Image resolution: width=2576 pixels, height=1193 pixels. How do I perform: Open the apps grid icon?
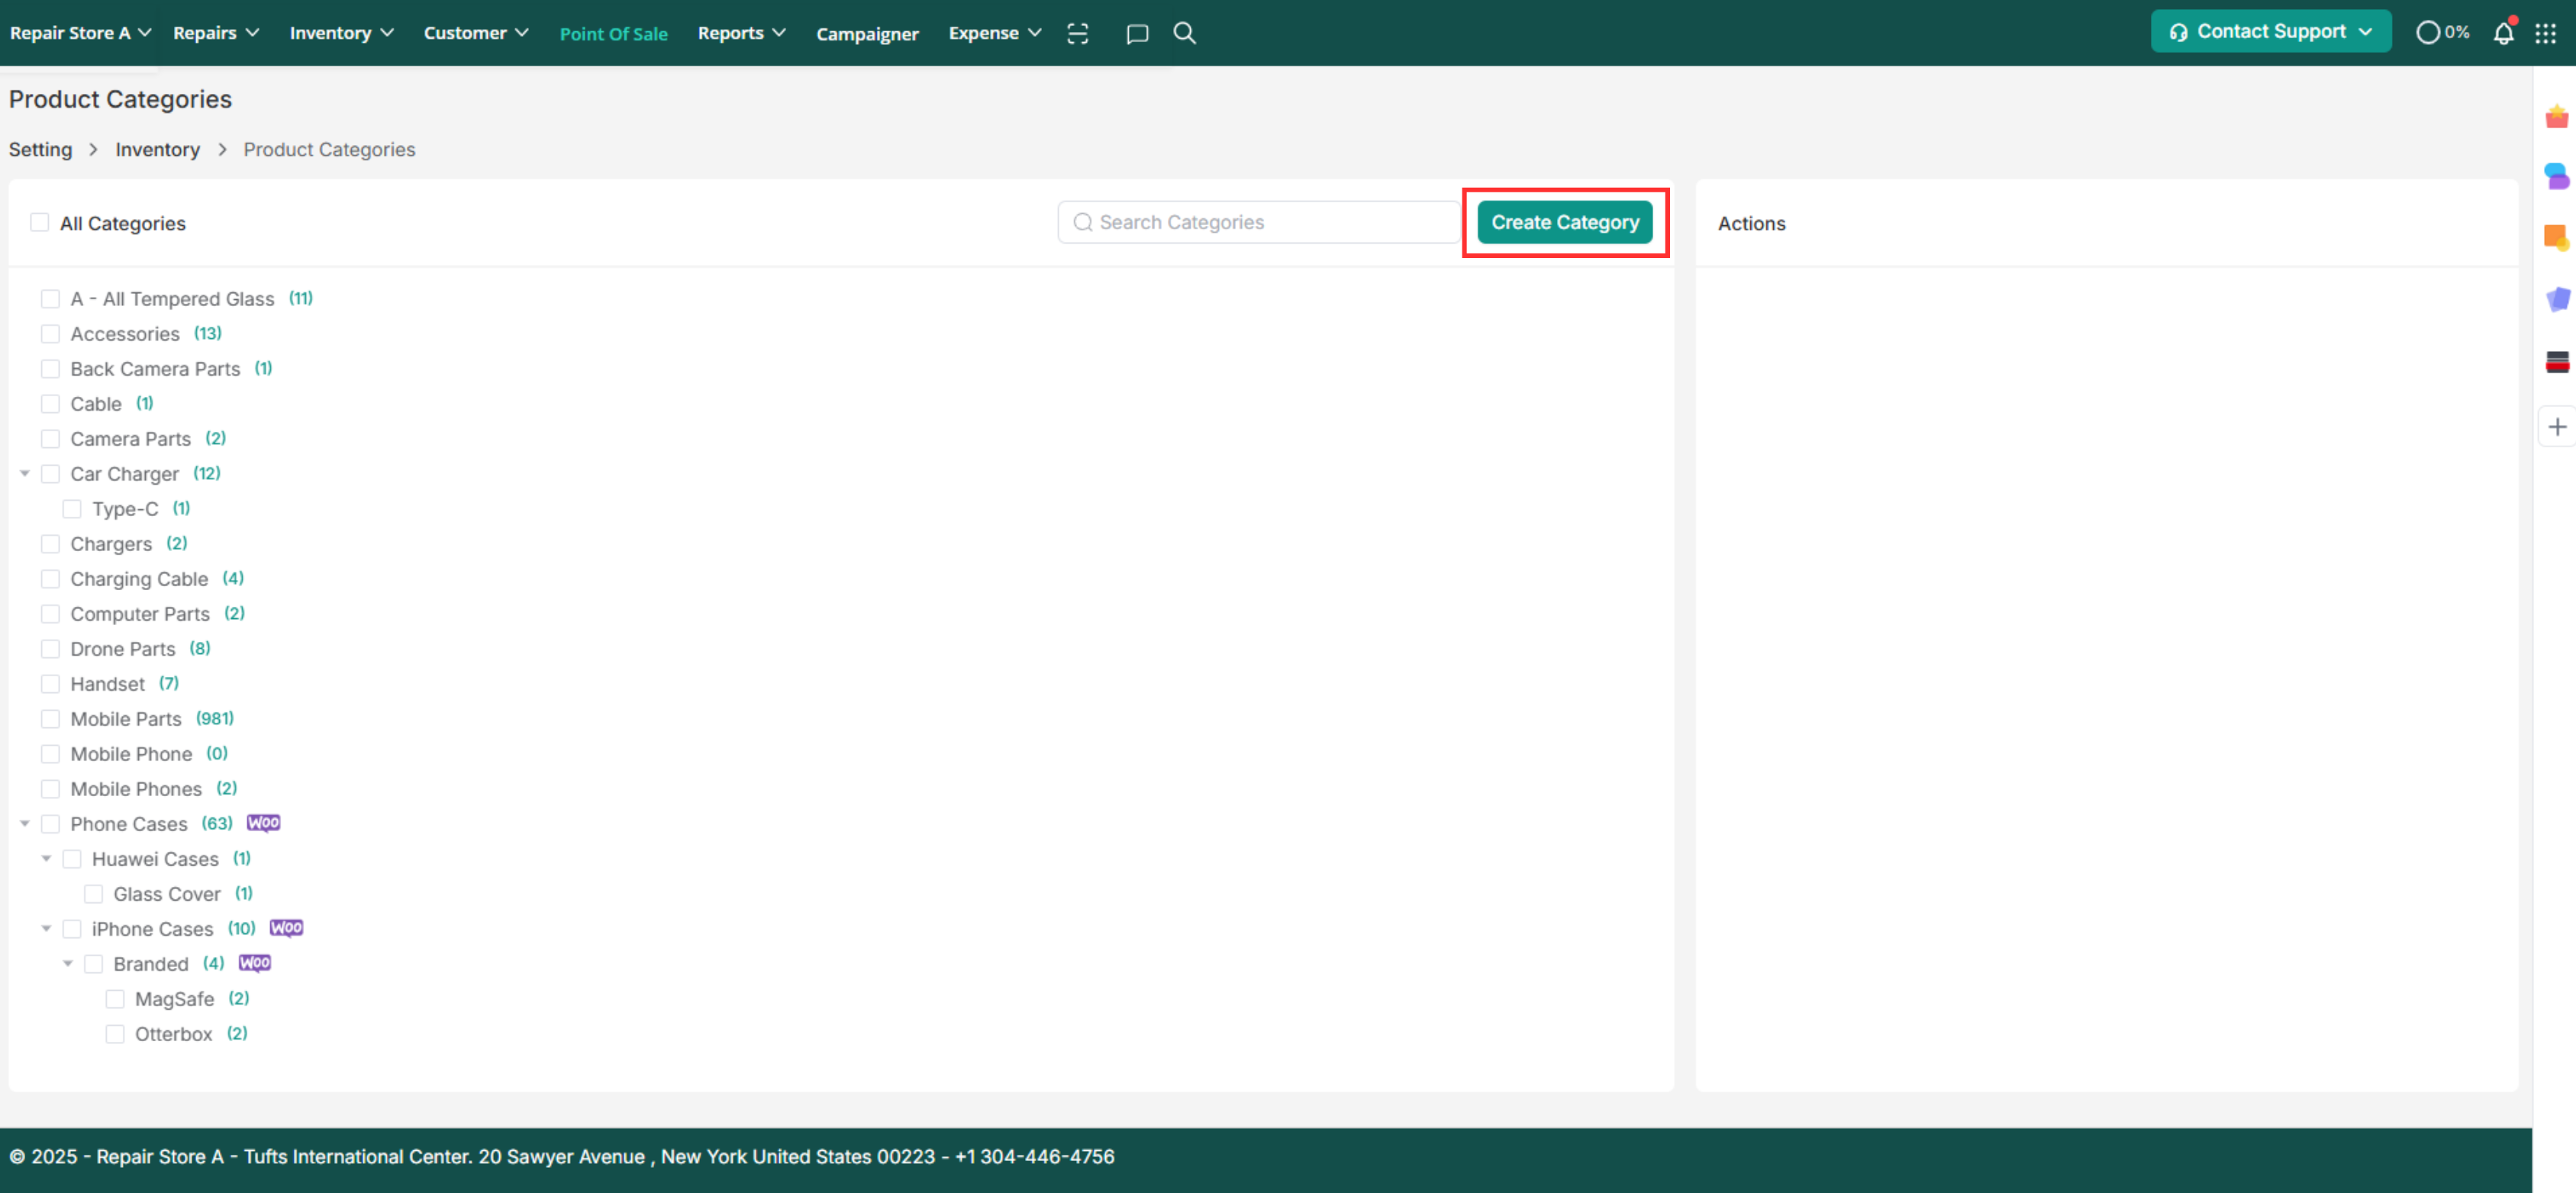(x=2545, y=33)
